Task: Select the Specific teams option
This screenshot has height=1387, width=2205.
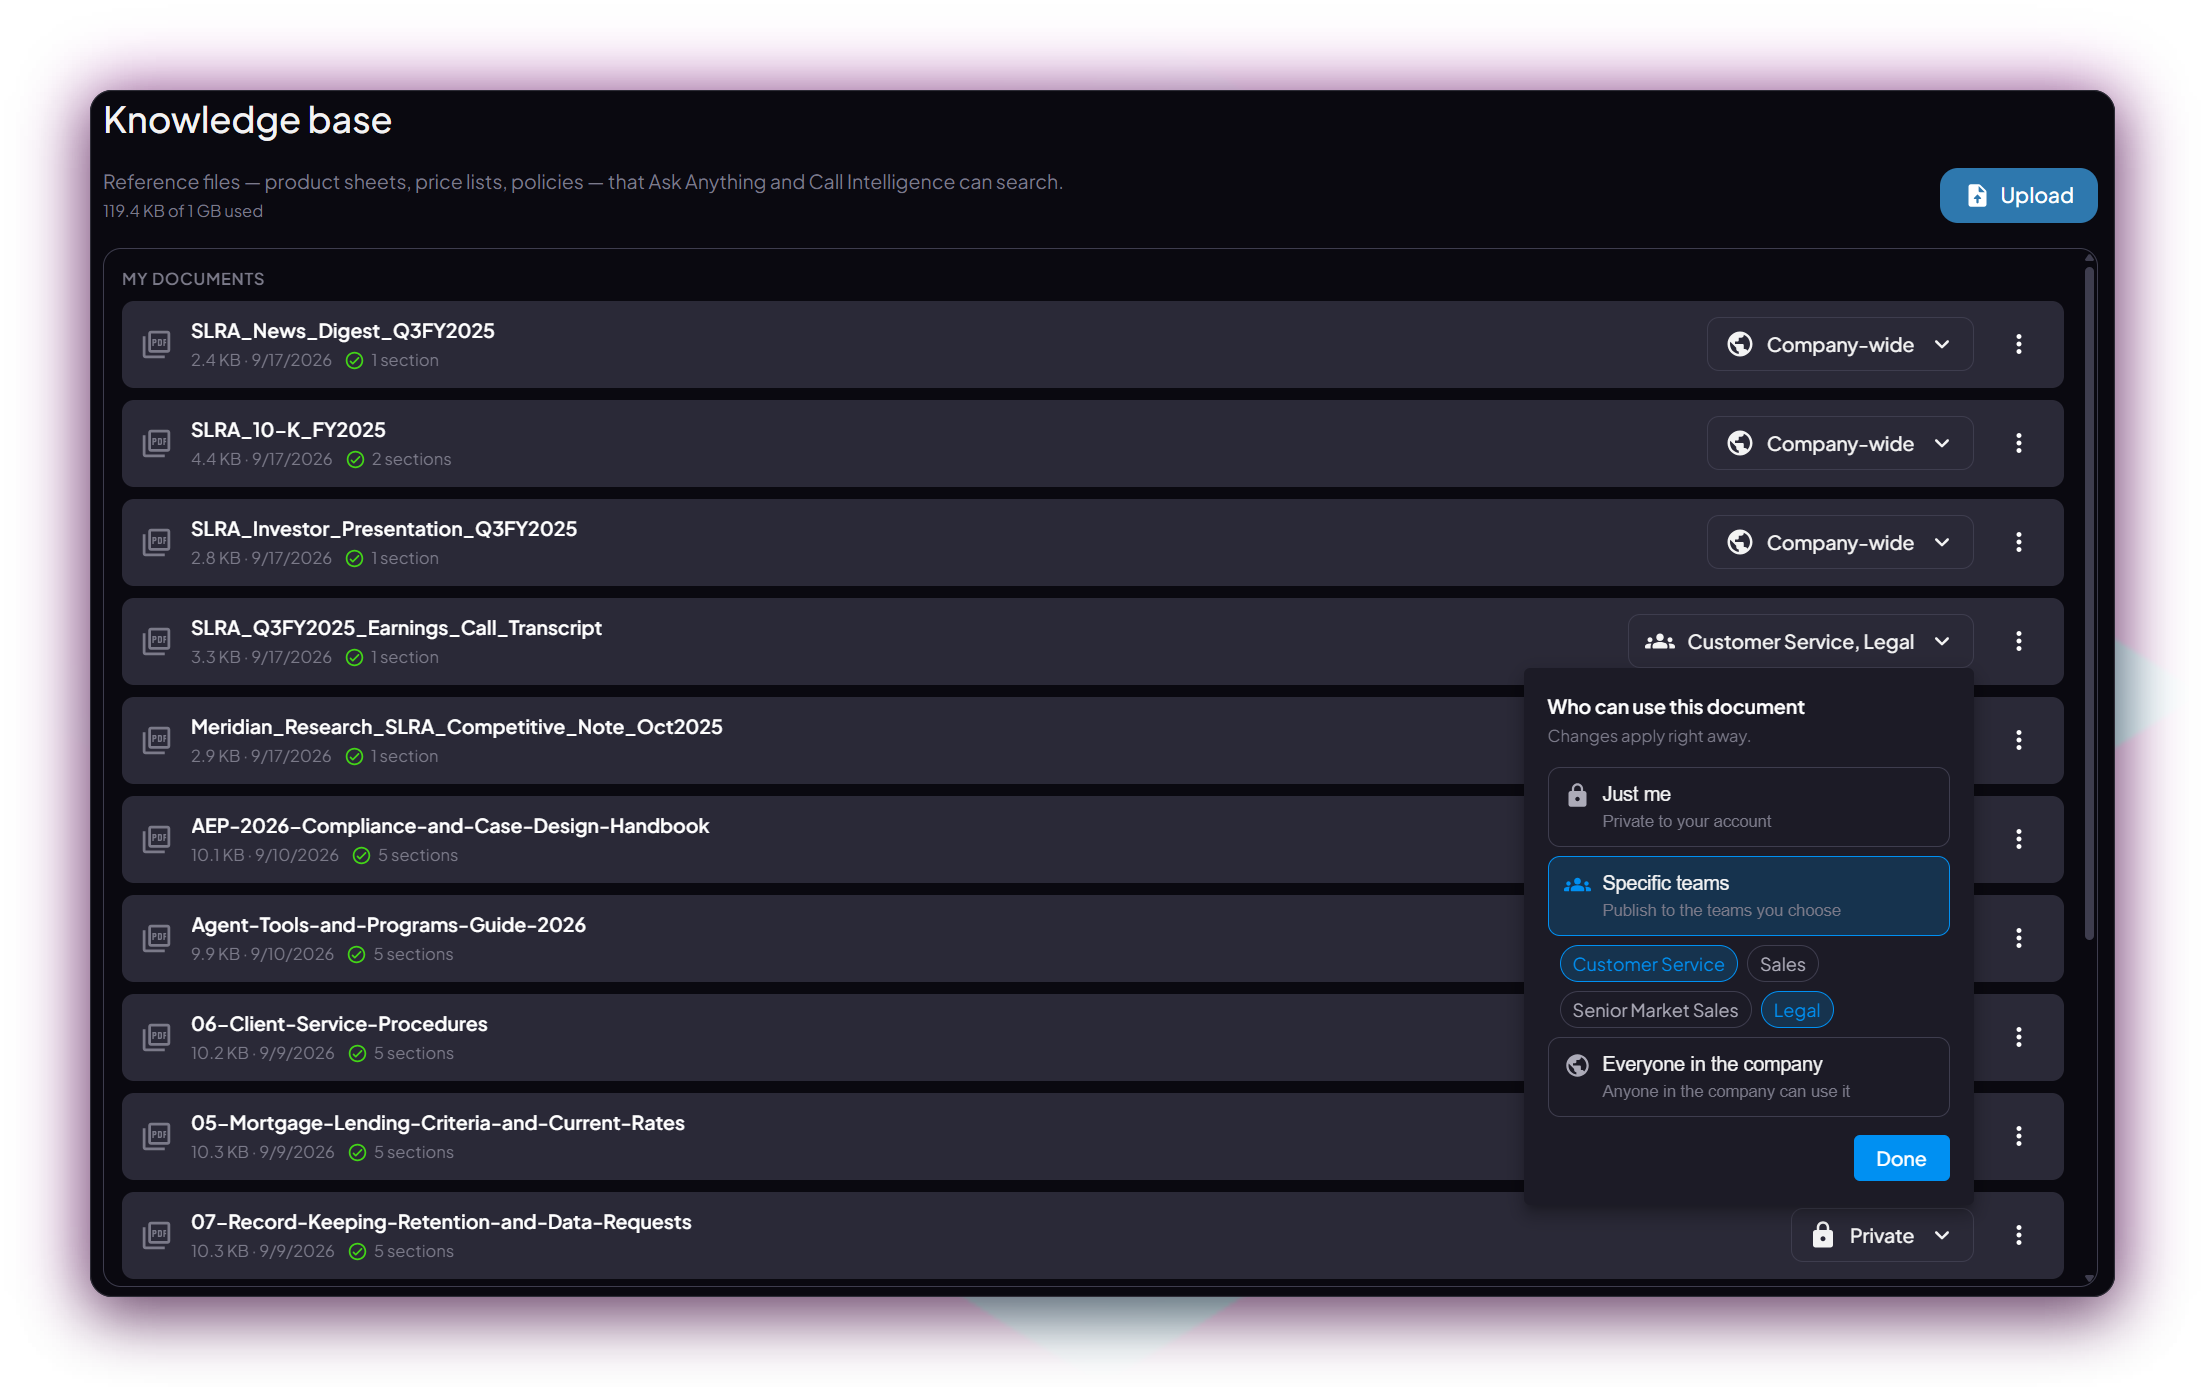Action: pyautogui.click(x=1748, y=896)
